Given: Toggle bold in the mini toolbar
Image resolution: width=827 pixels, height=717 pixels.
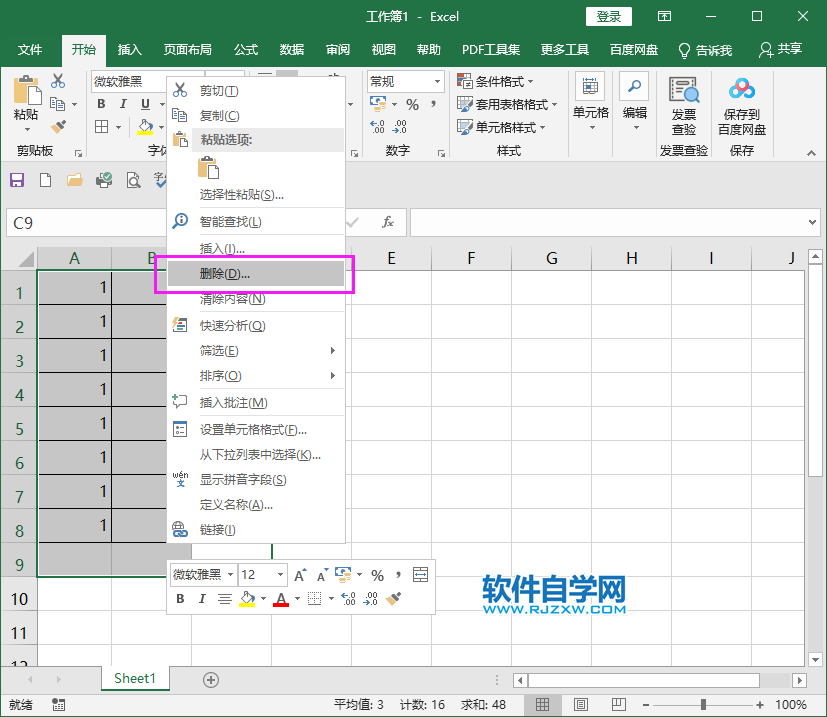Looking at the screenshot, I should click(181, 597).
